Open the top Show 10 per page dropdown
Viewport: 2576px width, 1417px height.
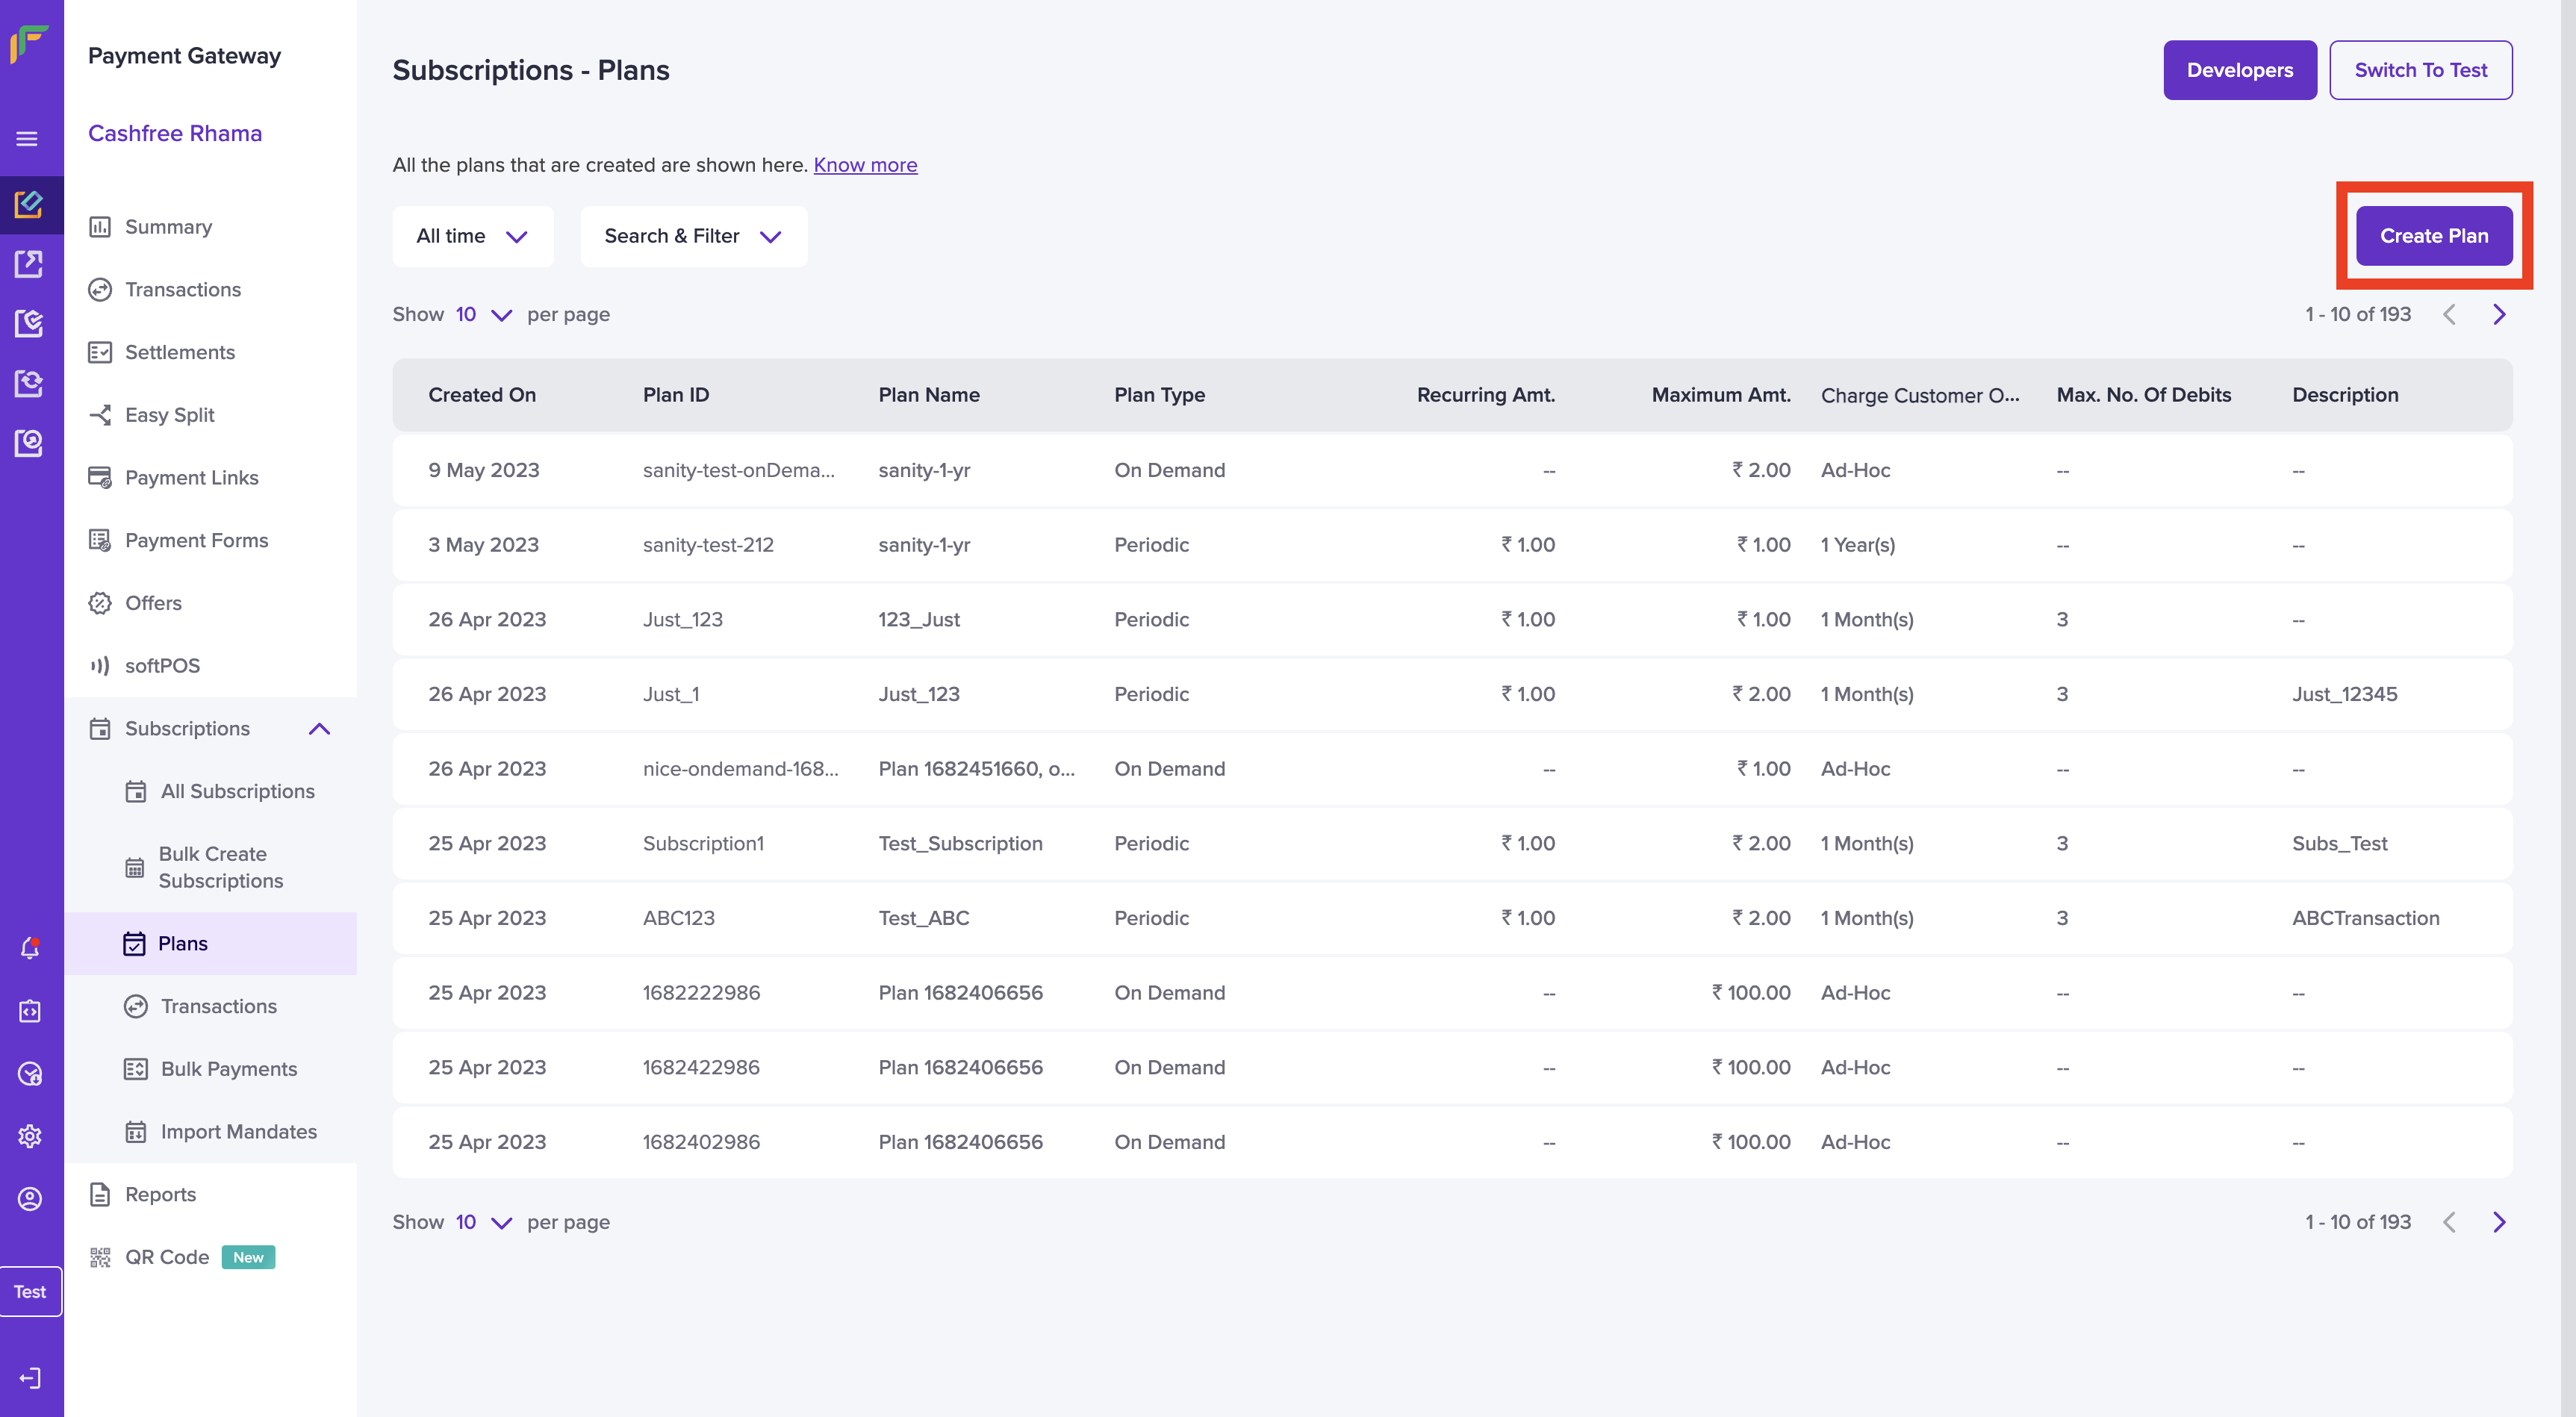(x=484, y=315)
